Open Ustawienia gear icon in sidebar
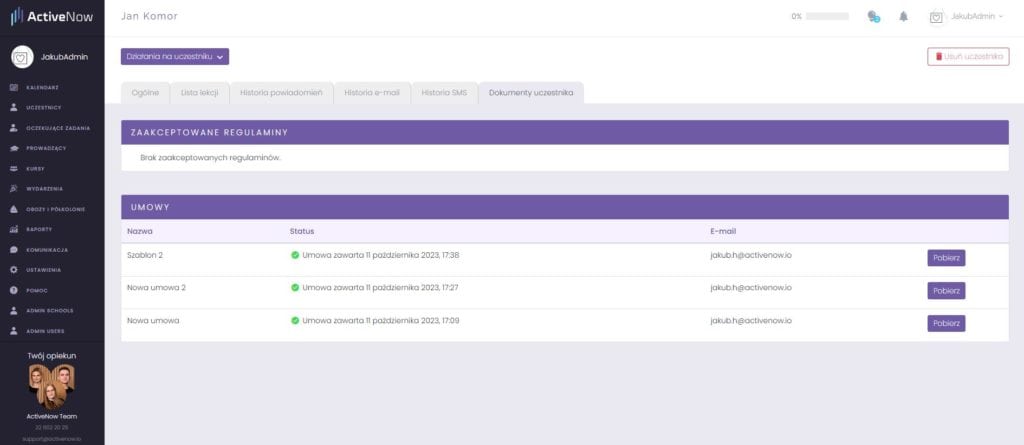The width and height of the screenshot is (1024, 445). click(x=14, y=270)
